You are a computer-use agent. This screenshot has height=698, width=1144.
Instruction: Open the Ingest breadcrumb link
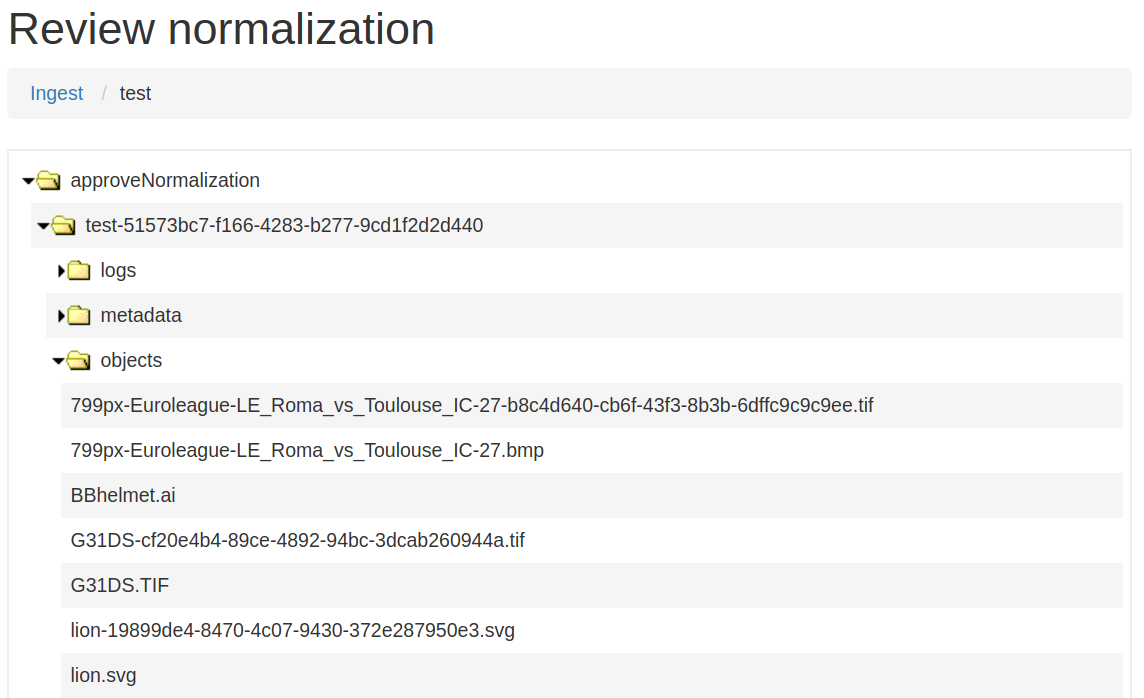click(x=56, y=93)
